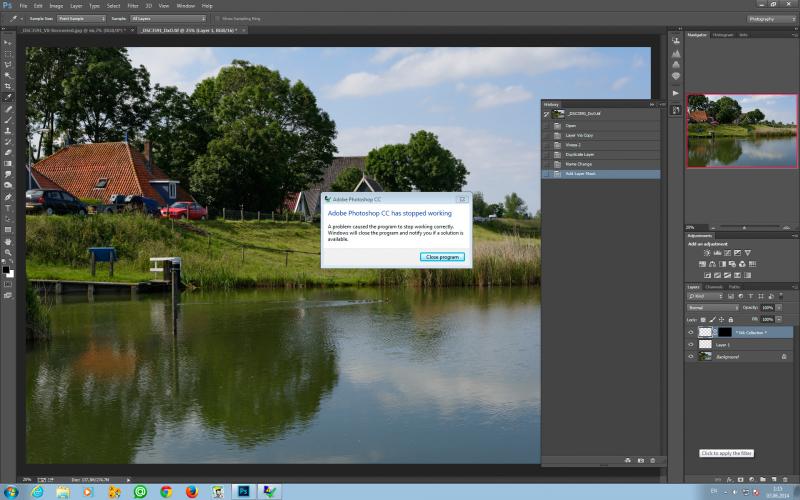The height and width of the screenshot is (500, 800).
Task: Open Sample Size dropdown
Action: [x=81, y=18]
